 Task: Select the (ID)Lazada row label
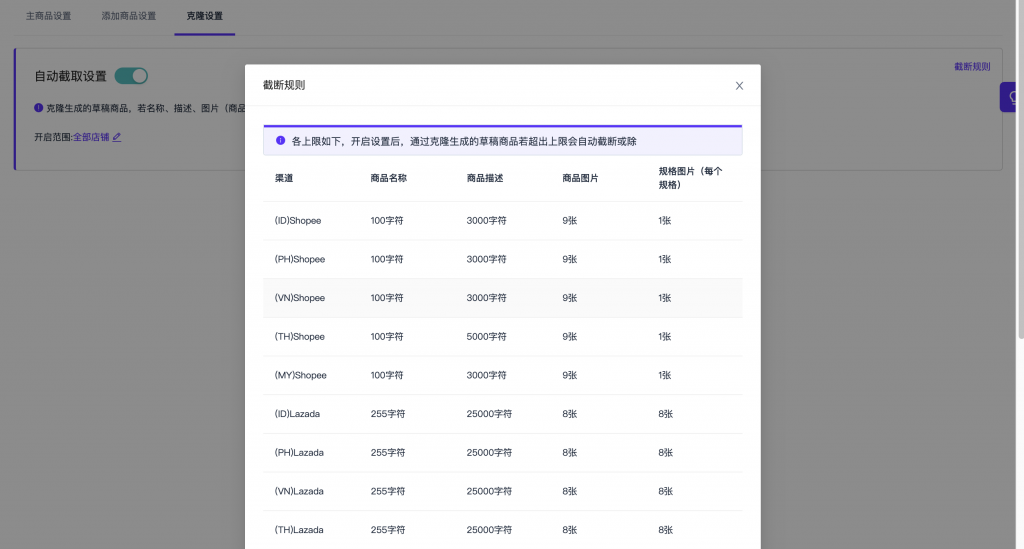297,414
